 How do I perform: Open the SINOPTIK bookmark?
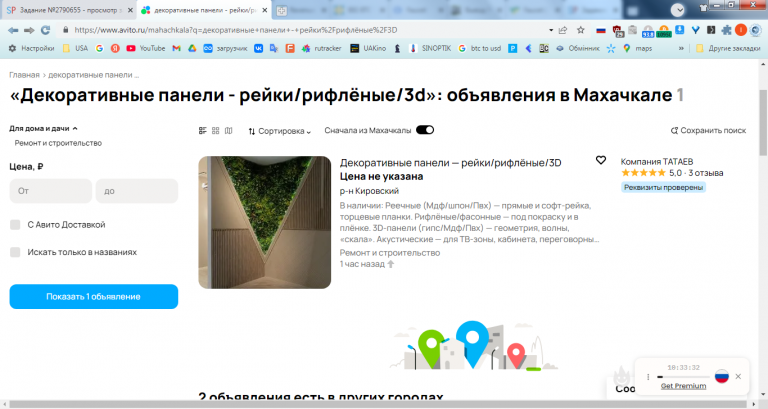tap(431, 48)
